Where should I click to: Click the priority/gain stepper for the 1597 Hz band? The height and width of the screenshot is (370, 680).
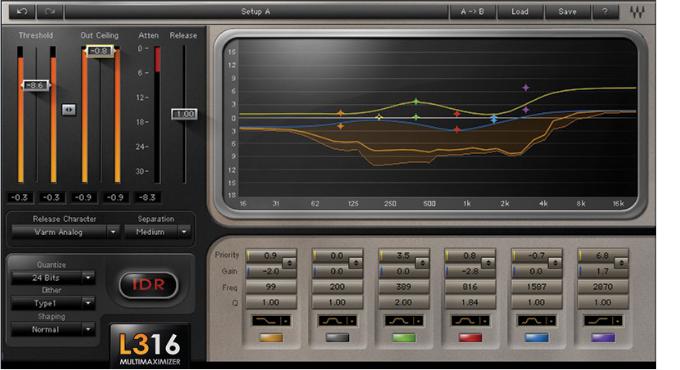click(x=555, y=263)
